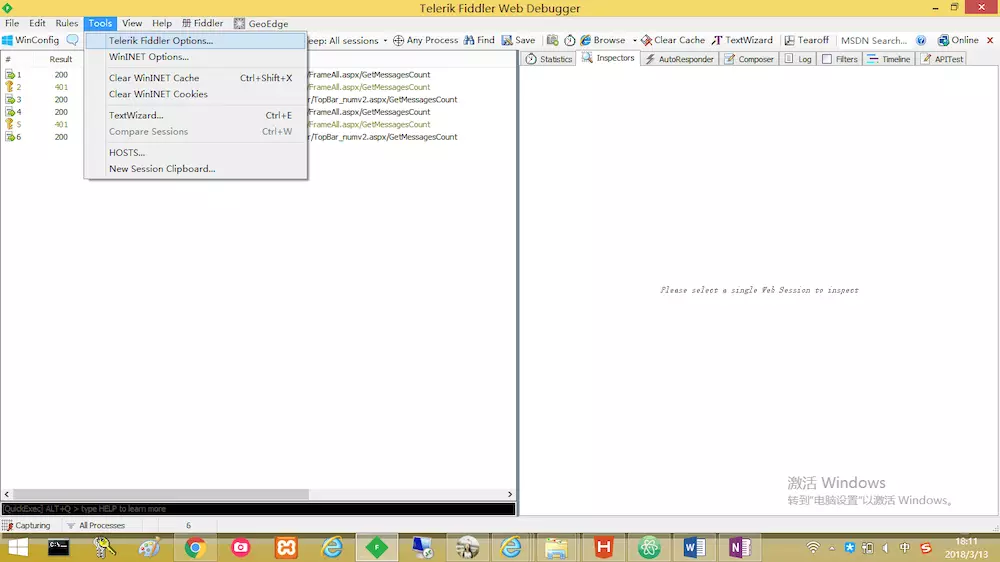Image resolution: width=1000 pixels, height=562 pixels.
Task: Click the timer stopwatch toolbar icon
Action: [570, 40]
